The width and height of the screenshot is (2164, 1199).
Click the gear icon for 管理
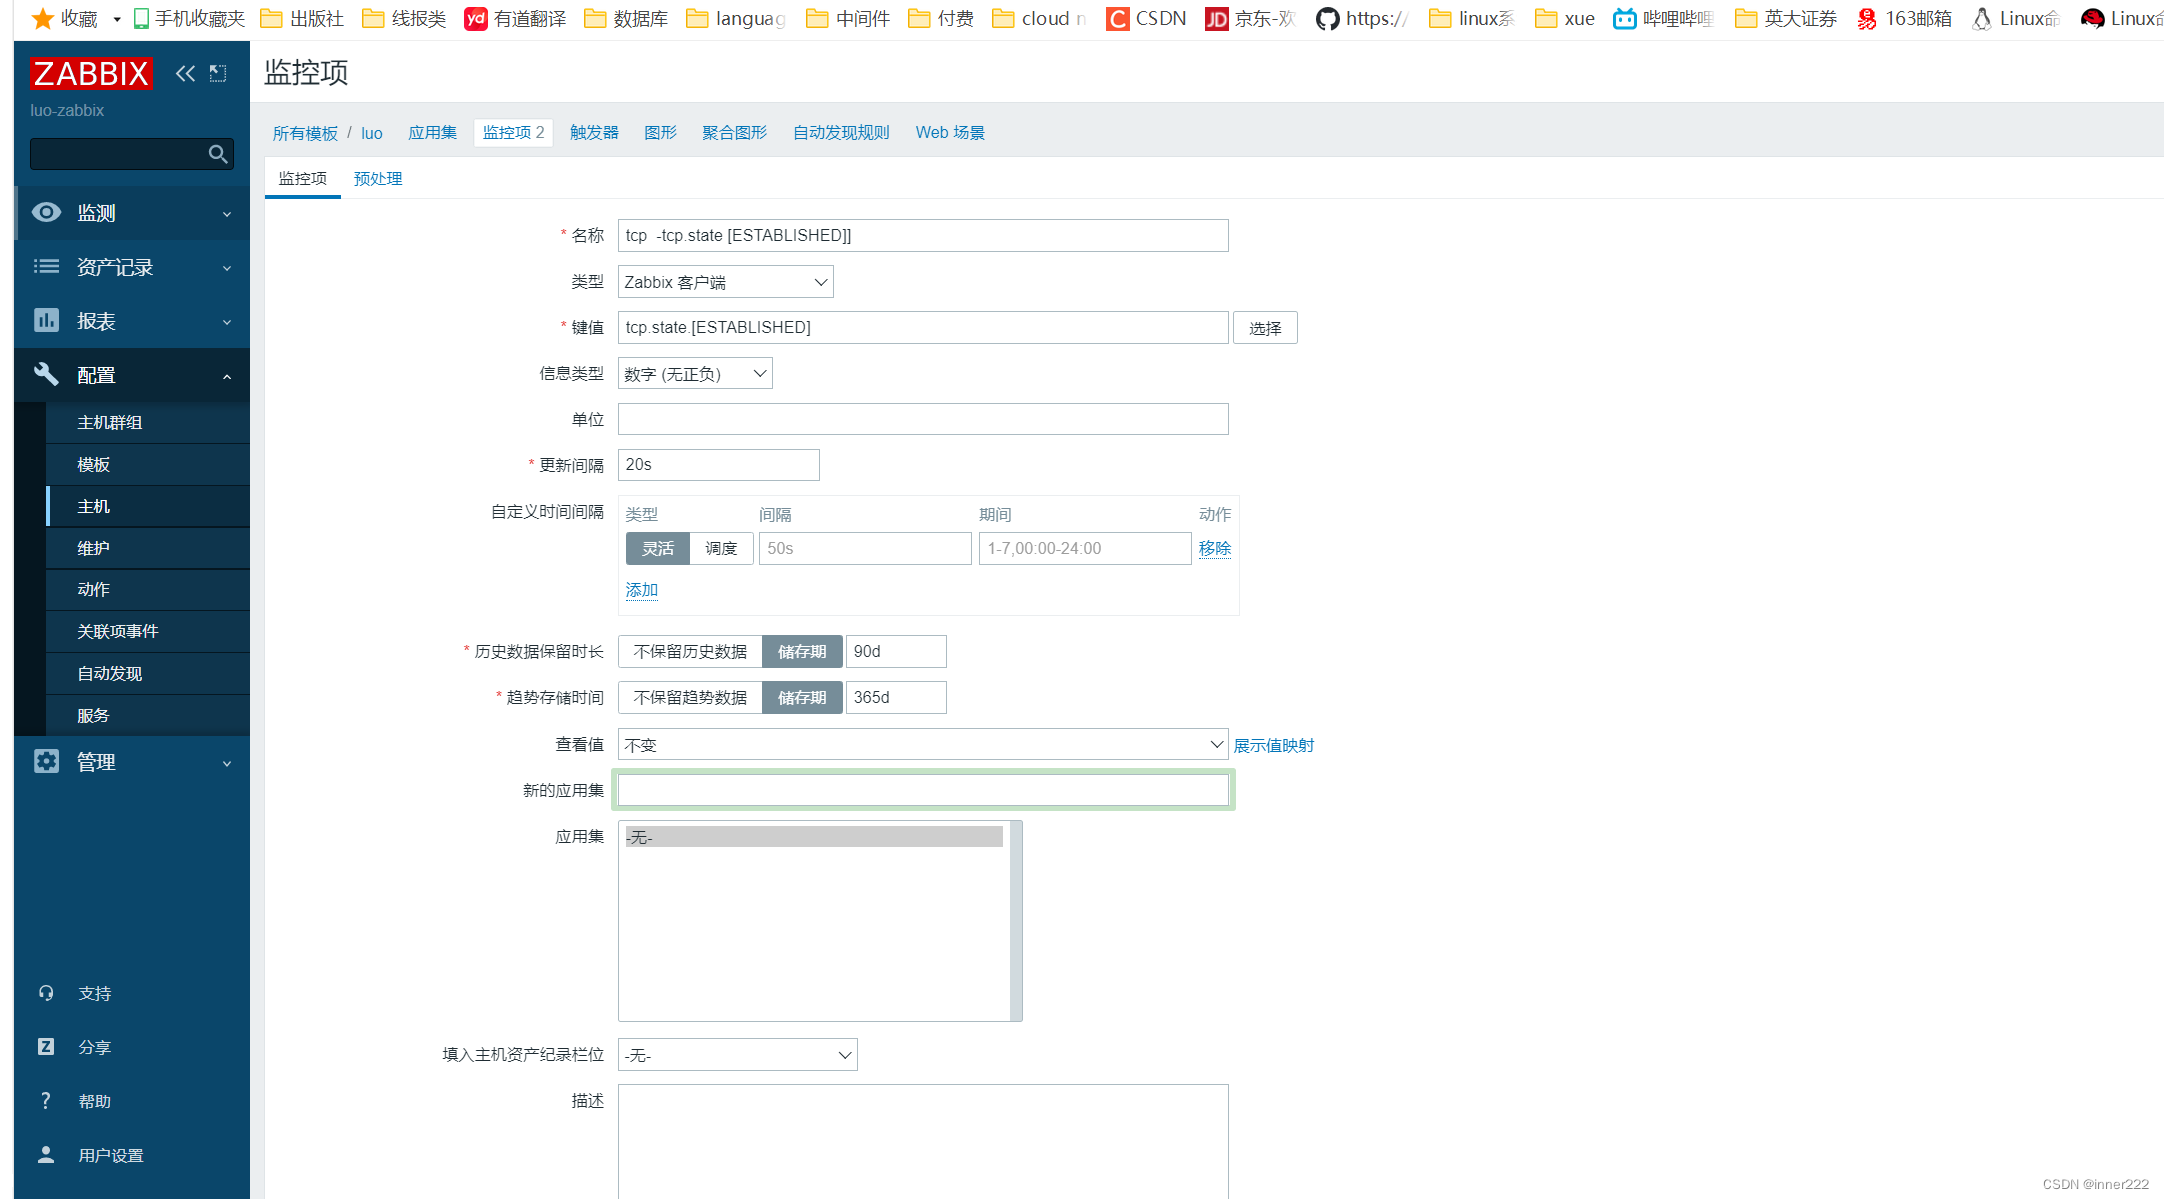pos(46,761)
